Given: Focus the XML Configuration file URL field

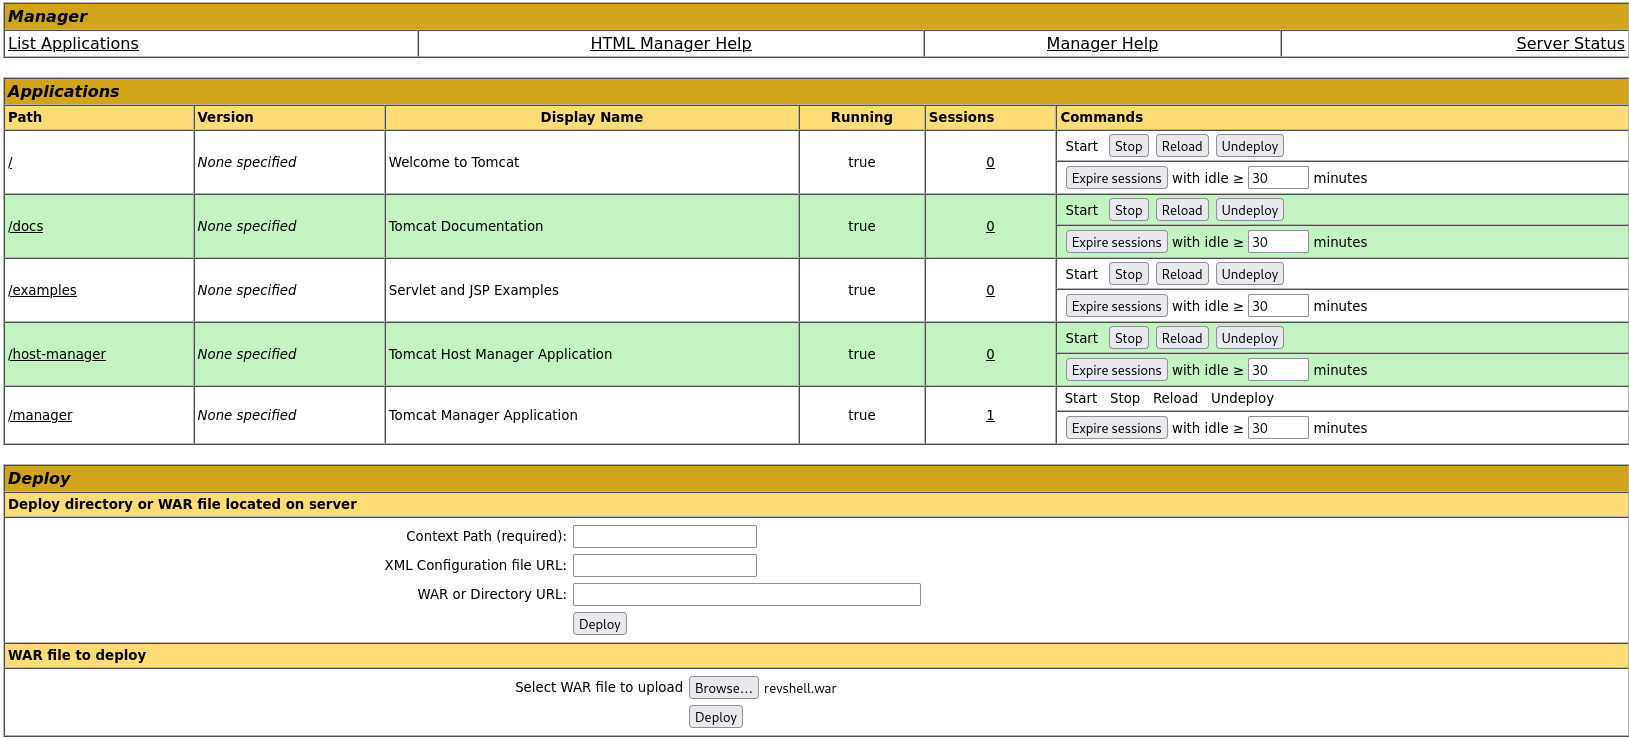Looking at the screenshot, I should [x=664, y=566].
